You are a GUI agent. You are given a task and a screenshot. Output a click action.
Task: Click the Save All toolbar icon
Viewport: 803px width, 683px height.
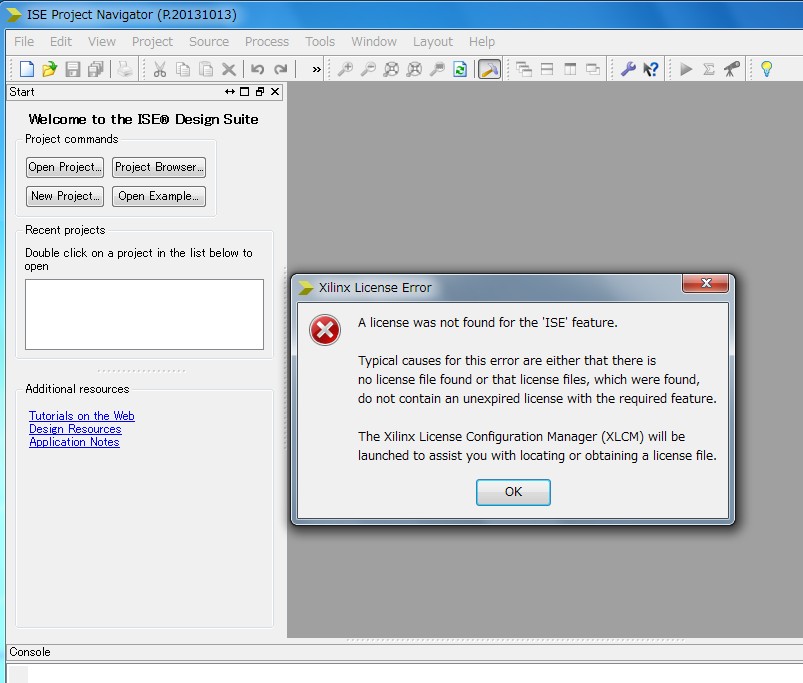pos(96,69)
